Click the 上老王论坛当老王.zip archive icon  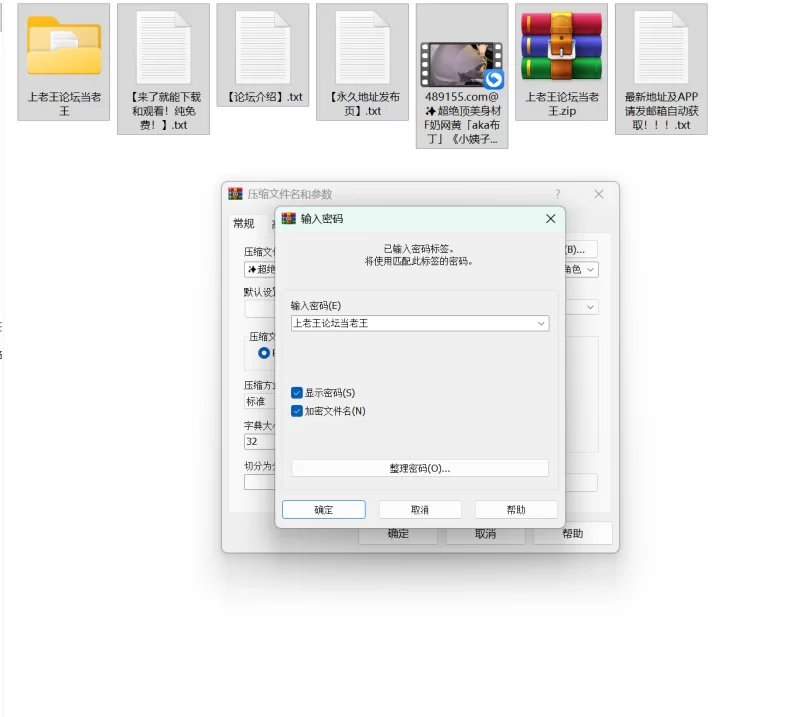click(561, 46)
